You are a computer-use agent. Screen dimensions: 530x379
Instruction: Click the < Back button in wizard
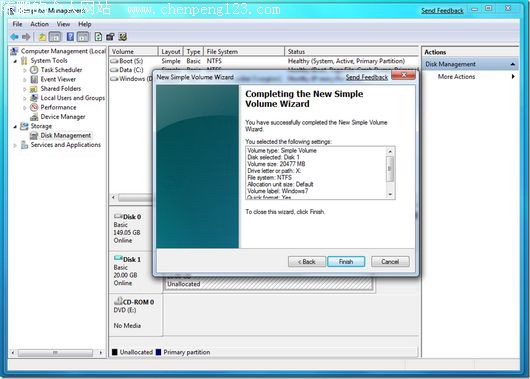[x=307, y=261]
